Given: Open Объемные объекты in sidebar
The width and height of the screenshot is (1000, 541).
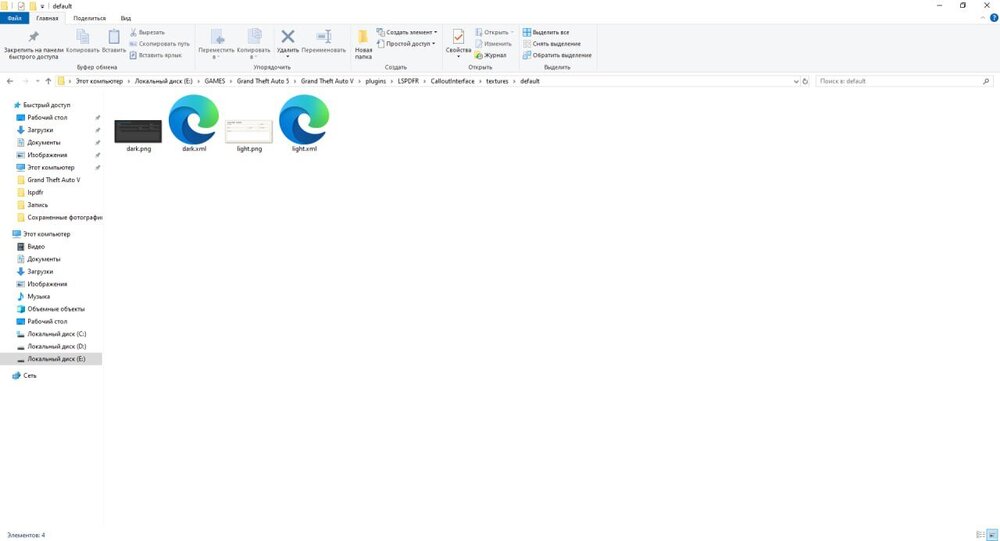Looking at the screenshot, I should coord(55,309).
